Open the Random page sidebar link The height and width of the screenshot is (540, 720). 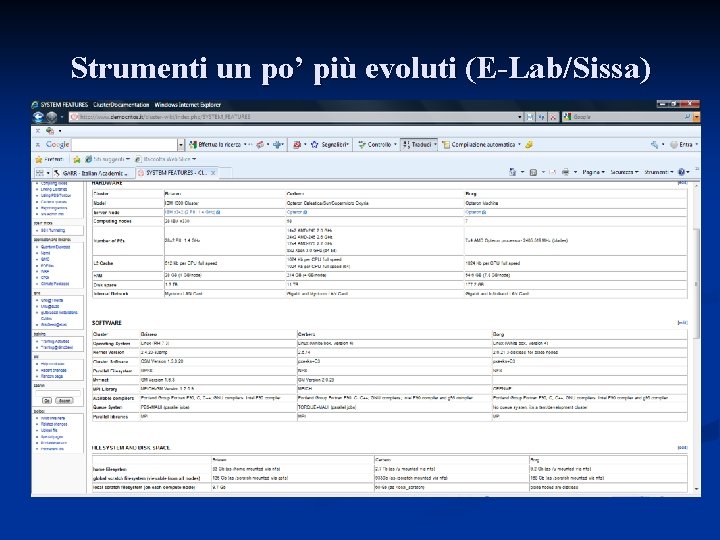pos(51,377)
